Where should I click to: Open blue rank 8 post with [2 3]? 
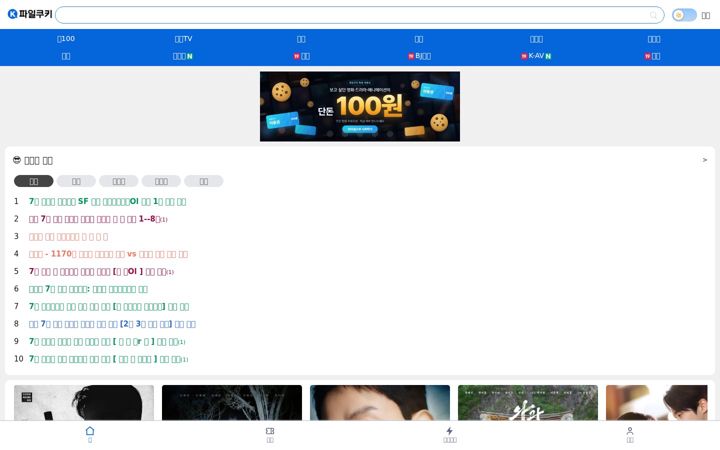point(112,324)
